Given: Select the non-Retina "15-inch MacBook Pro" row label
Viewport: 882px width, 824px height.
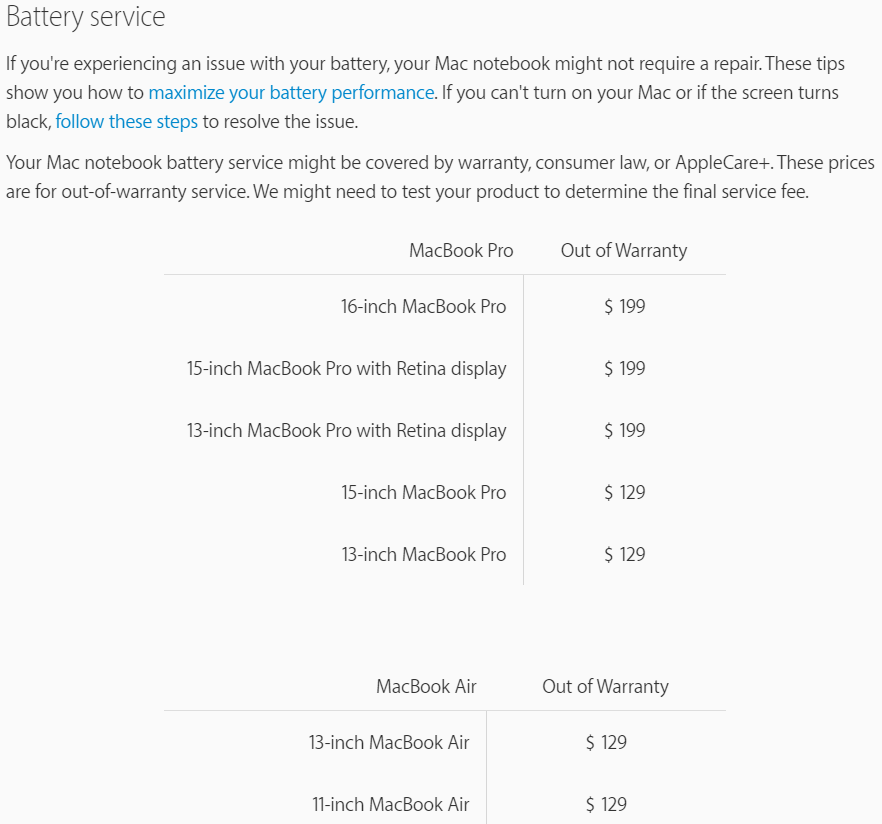Looking at the screenshot, I should (x=423, y=492).
